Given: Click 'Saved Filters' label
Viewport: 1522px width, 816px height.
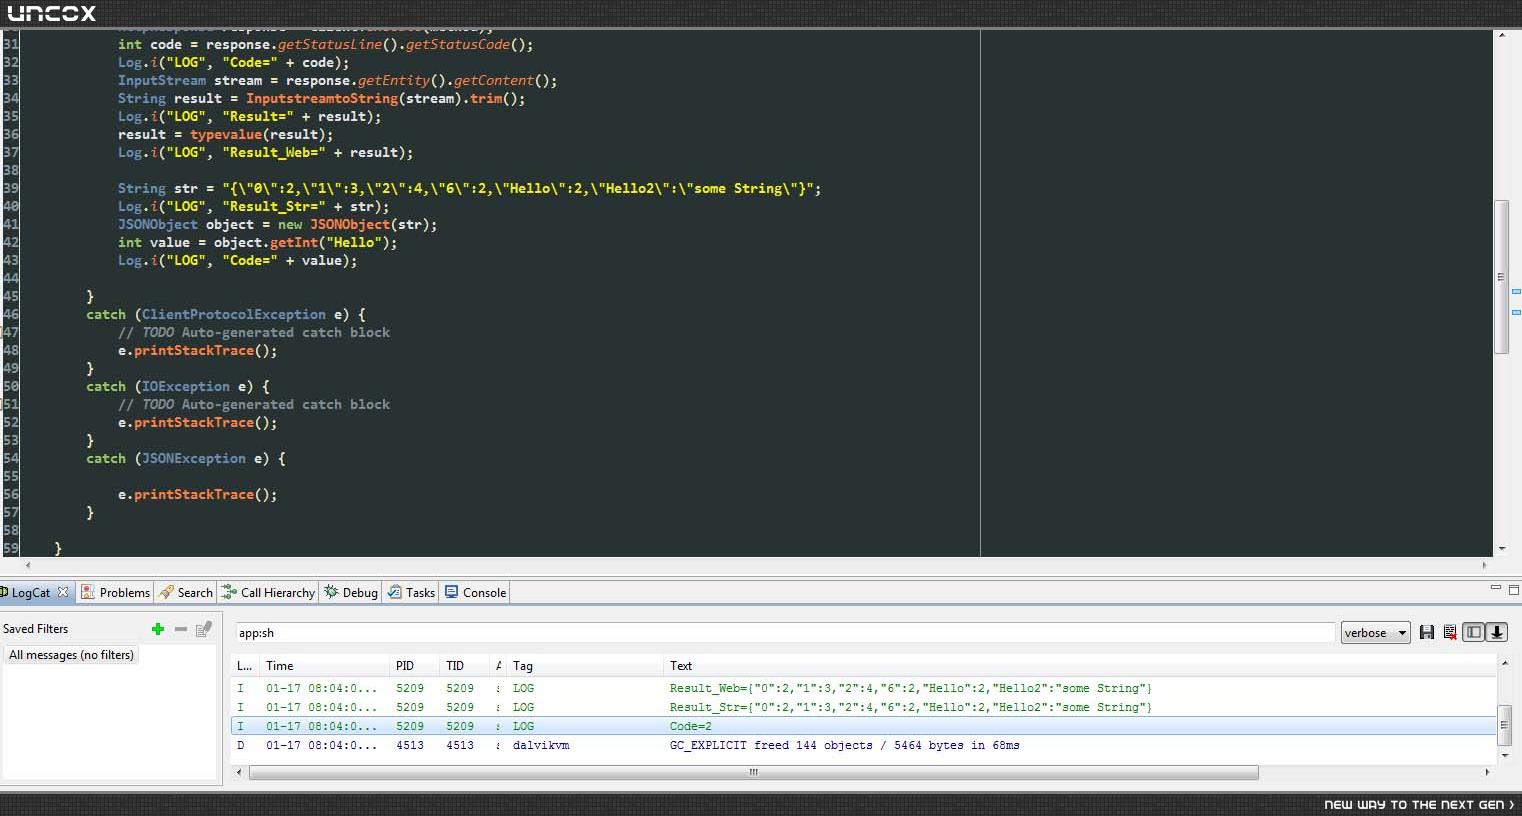Looking at the screenshot, I should point(35,629).
